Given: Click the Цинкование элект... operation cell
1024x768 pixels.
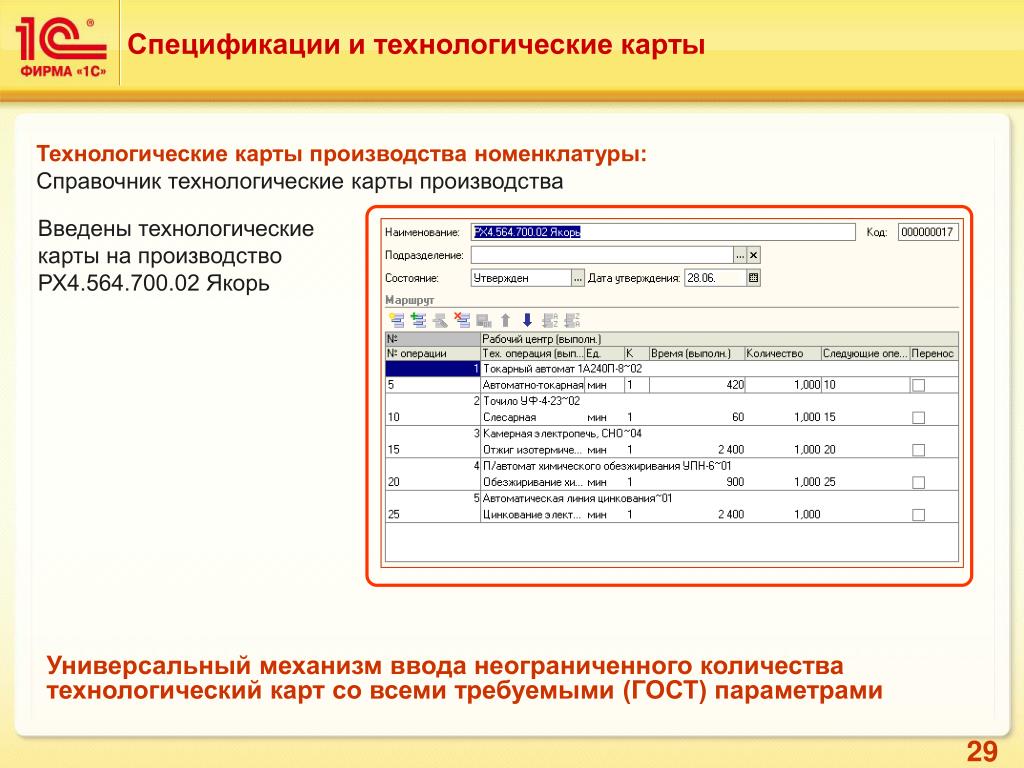Looking at the screenshot, I should coord(532,515).
